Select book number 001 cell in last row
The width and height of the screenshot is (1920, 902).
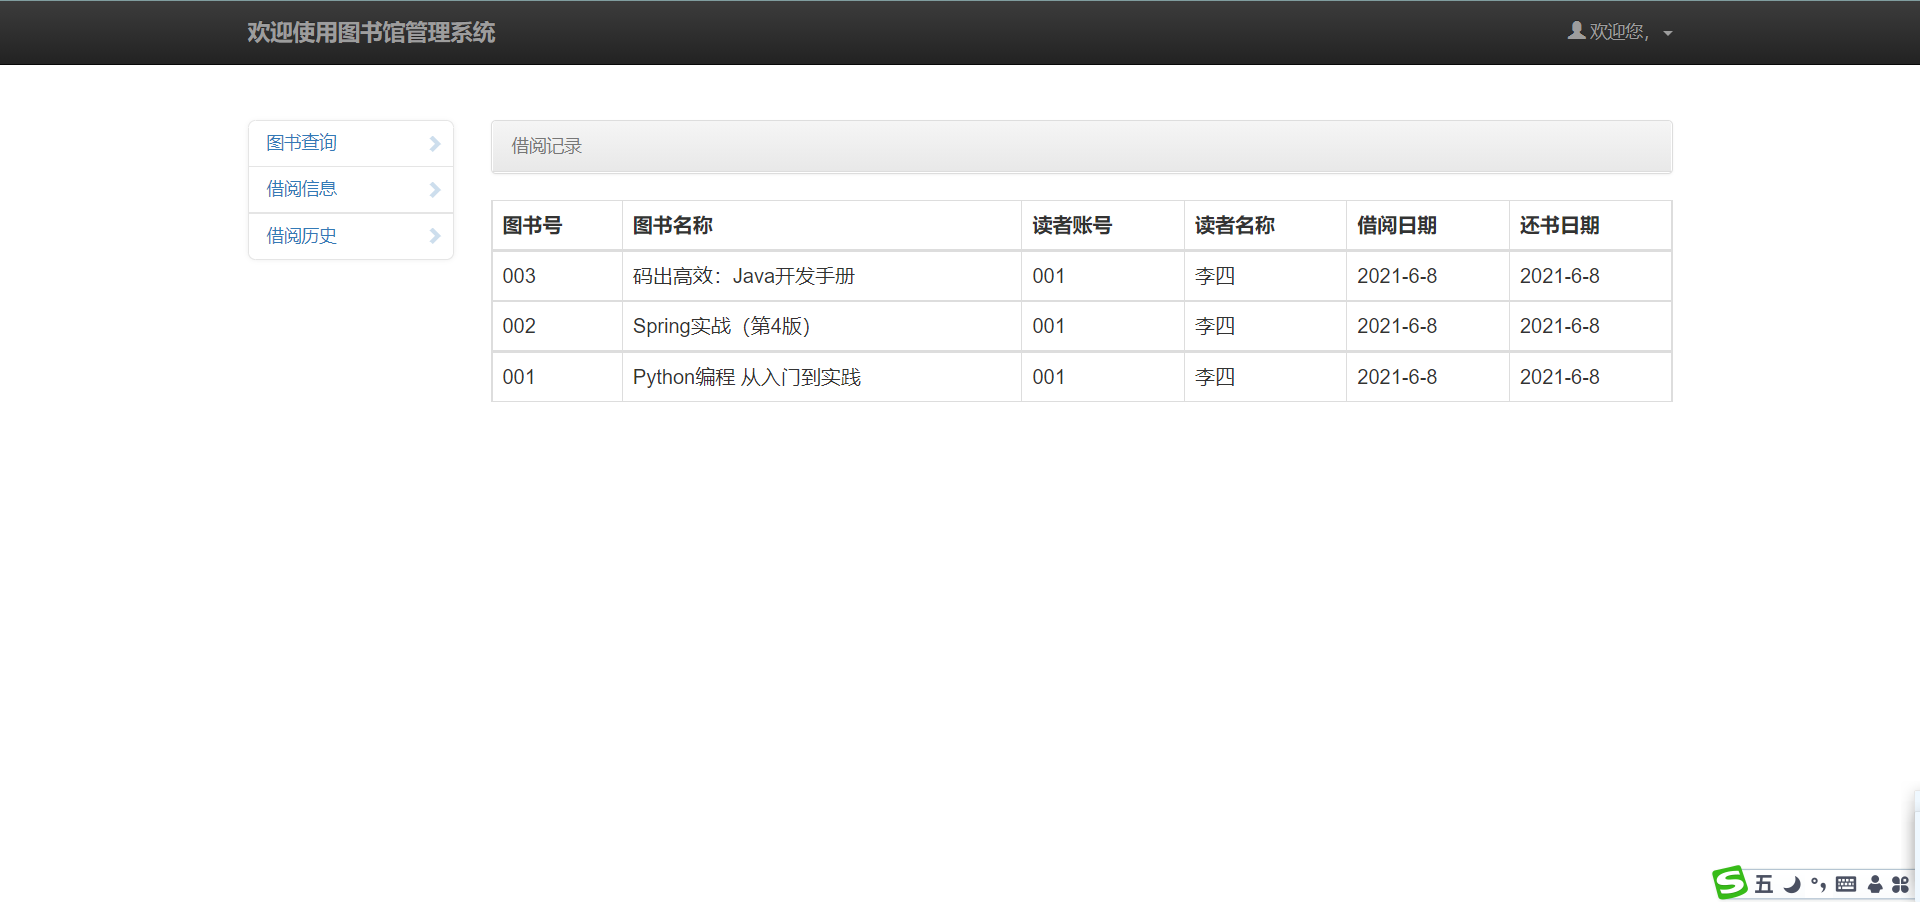coord(557,377)
